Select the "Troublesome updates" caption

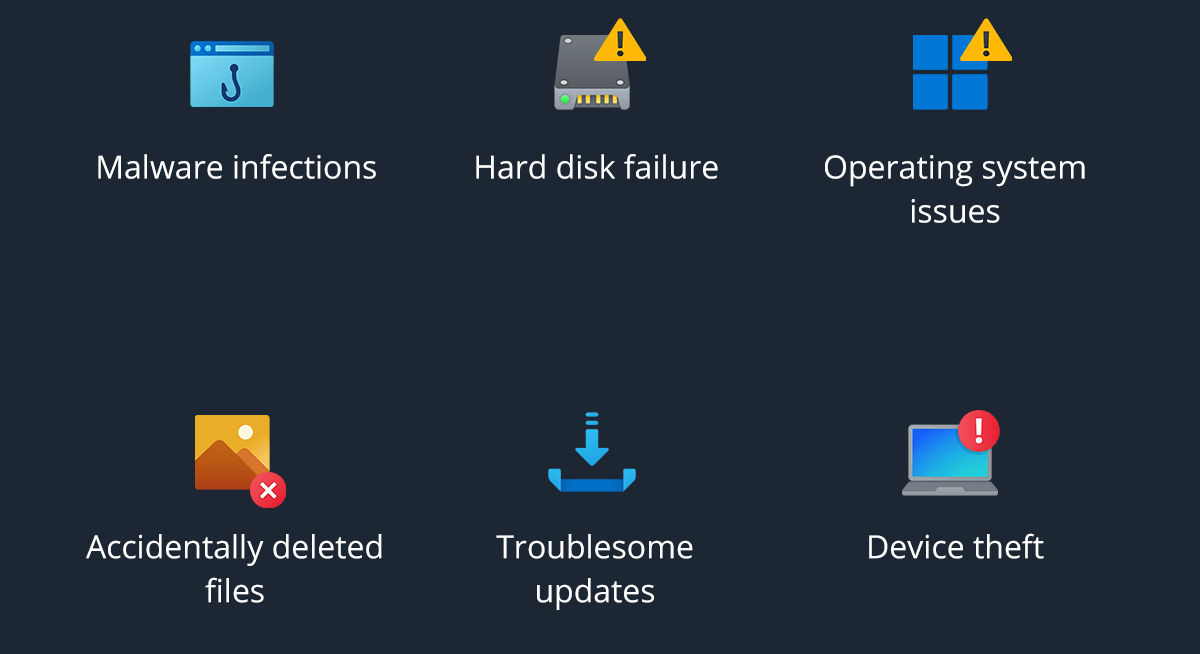(595, 569)
